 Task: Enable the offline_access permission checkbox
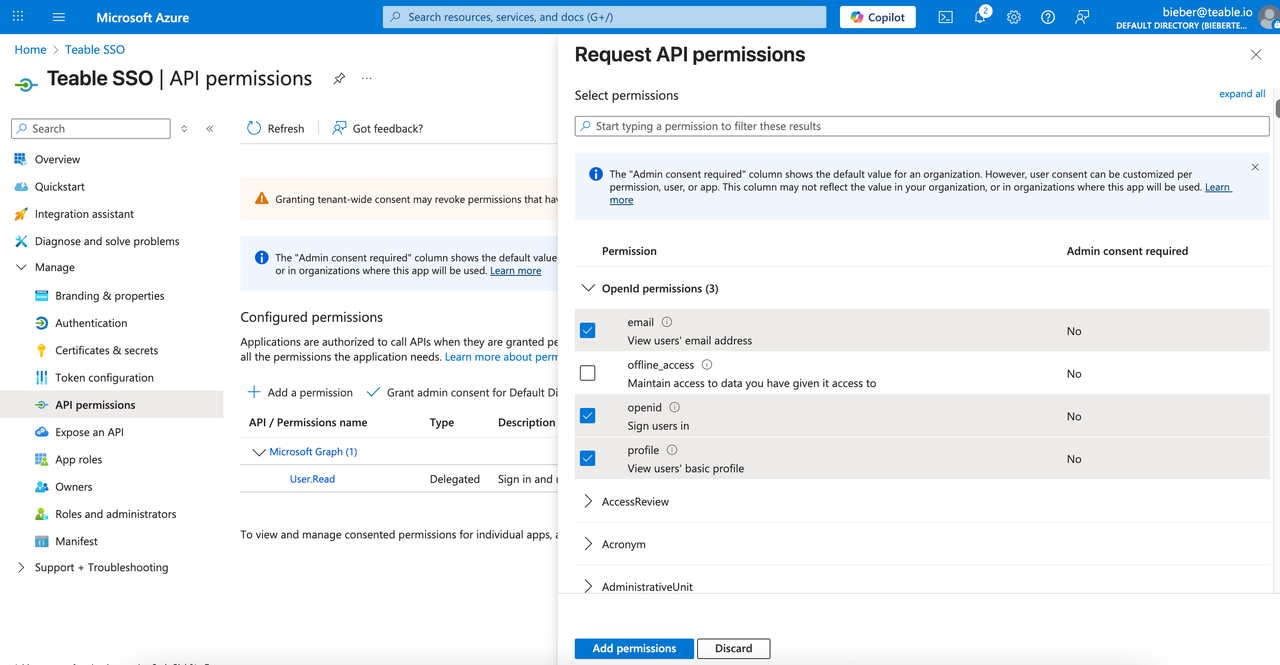[588, 373]
